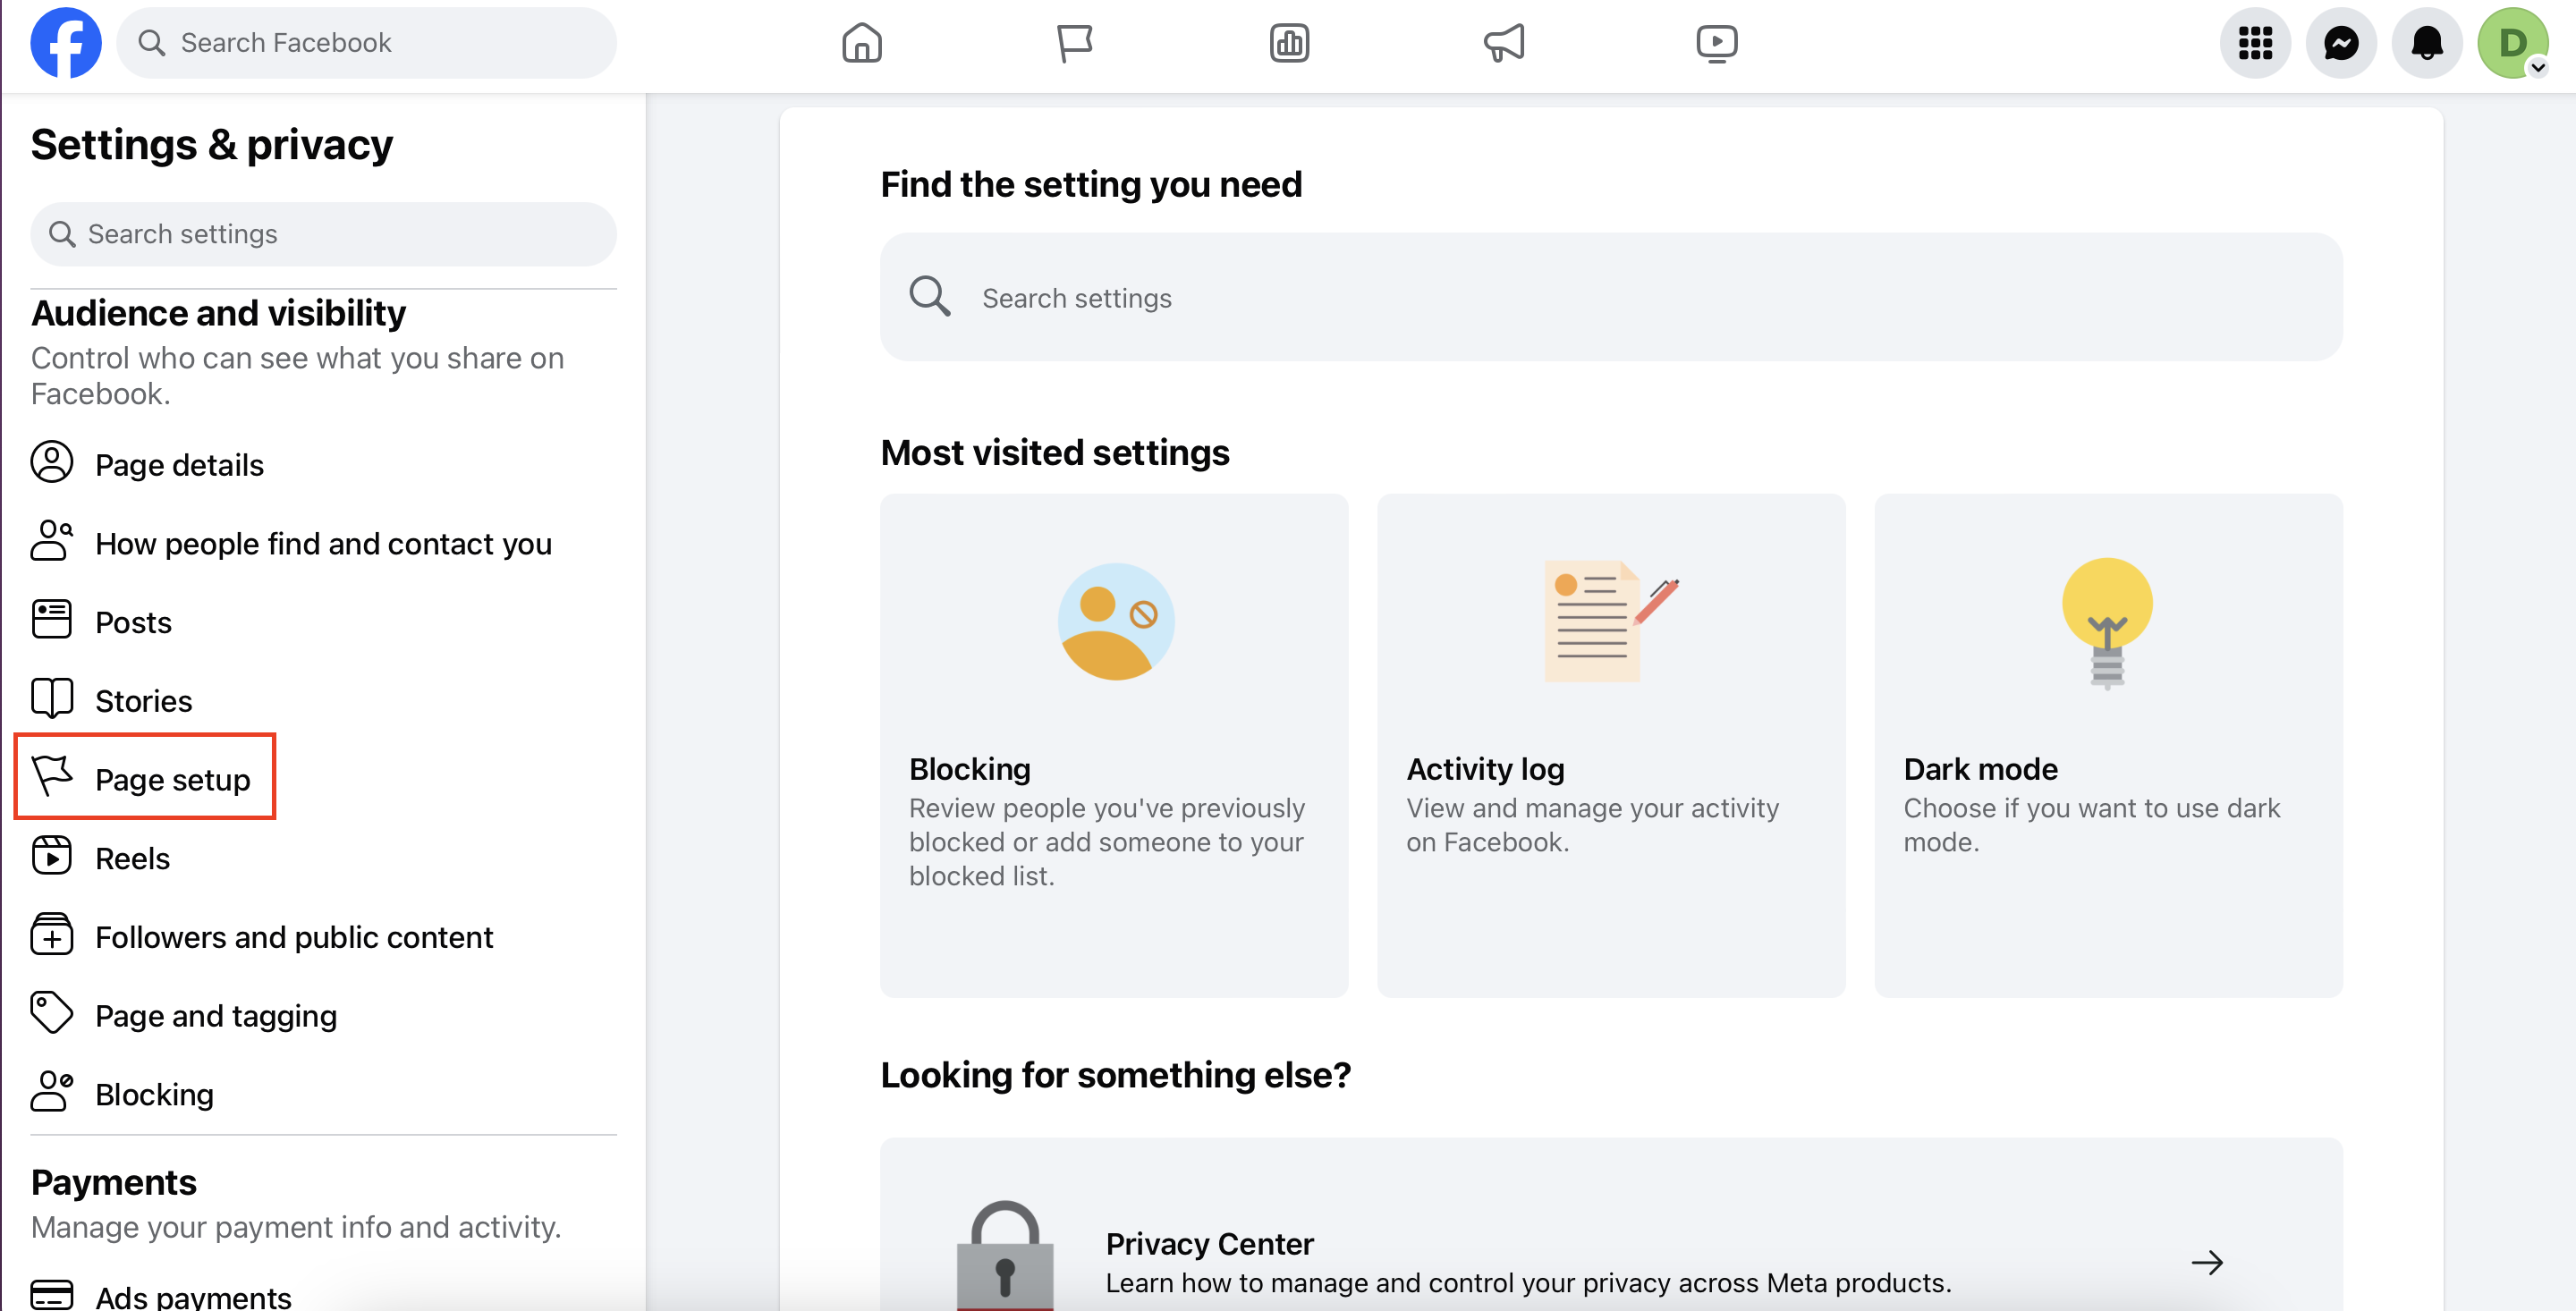
Task: Click the Privacy Center padlock icon
Action: [1005, 1255]
